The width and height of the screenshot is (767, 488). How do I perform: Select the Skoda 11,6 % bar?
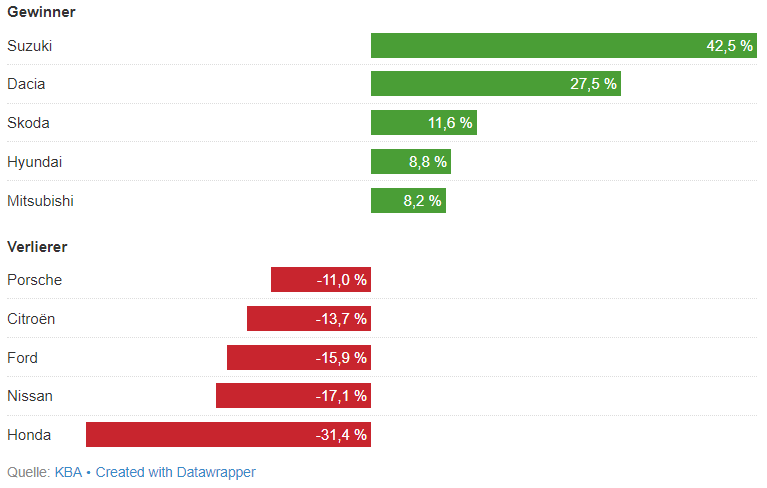423,123
